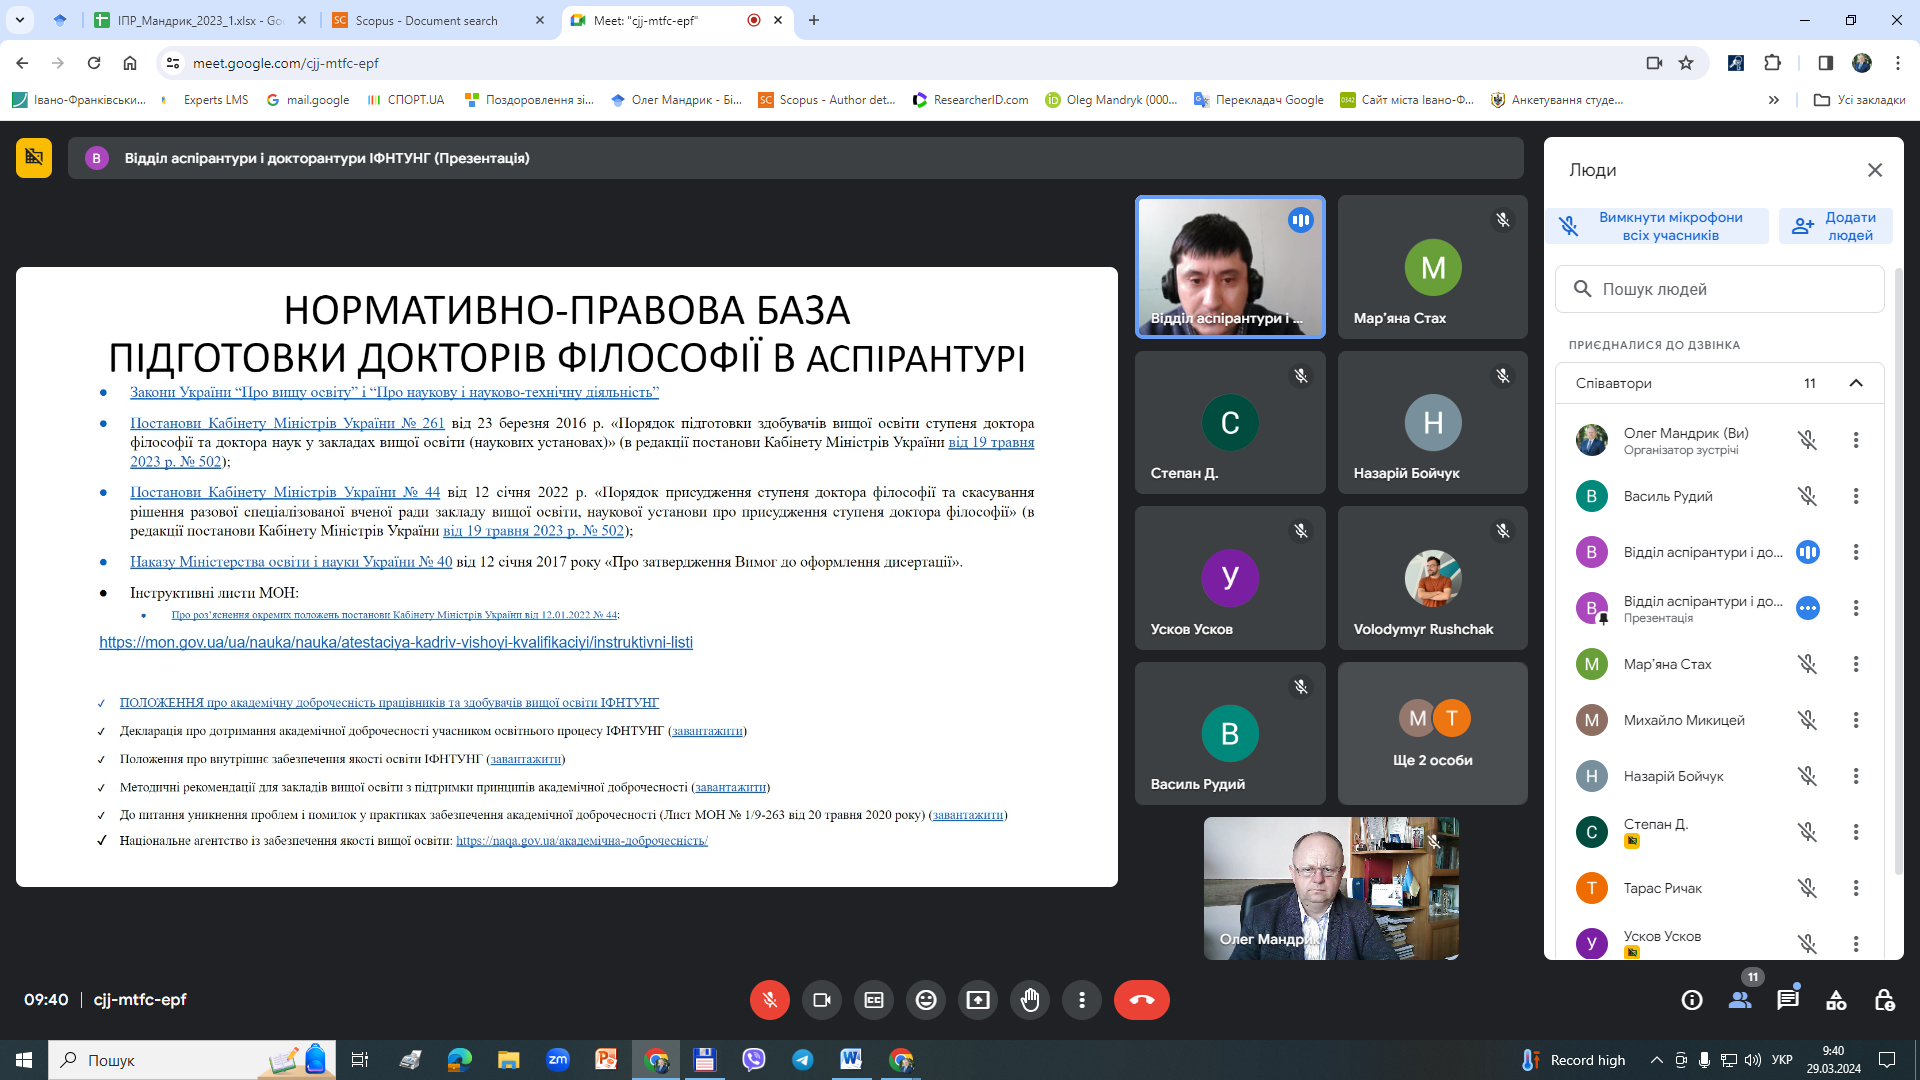The image size is (1920, 1080).
Task: Open the activities panel
Action: click(1835, 998)
